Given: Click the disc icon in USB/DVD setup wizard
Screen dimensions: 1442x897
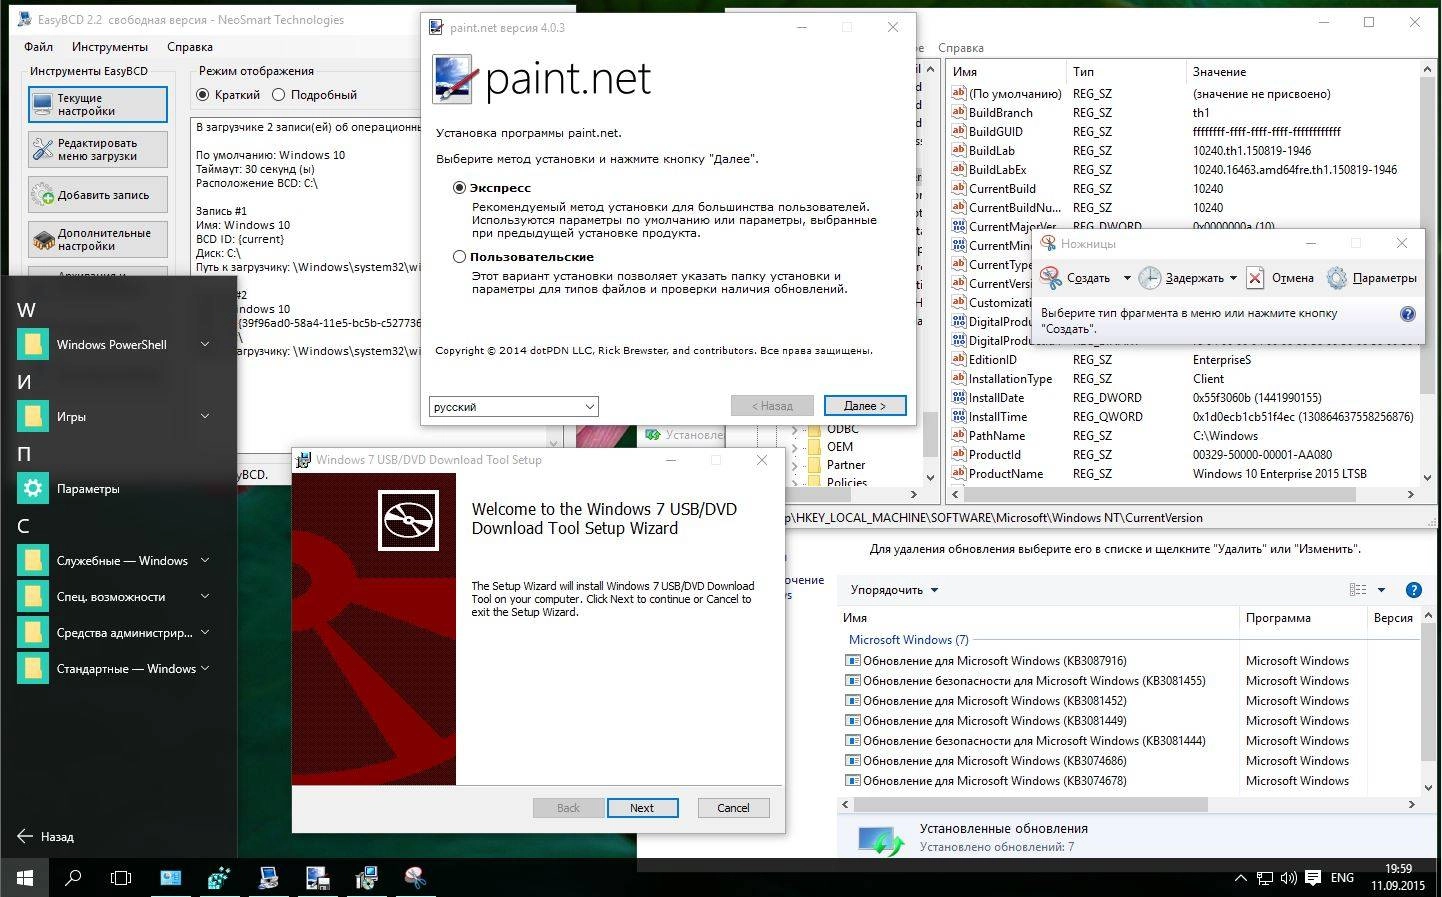Looking at the screenshot, I should (408, 520).
